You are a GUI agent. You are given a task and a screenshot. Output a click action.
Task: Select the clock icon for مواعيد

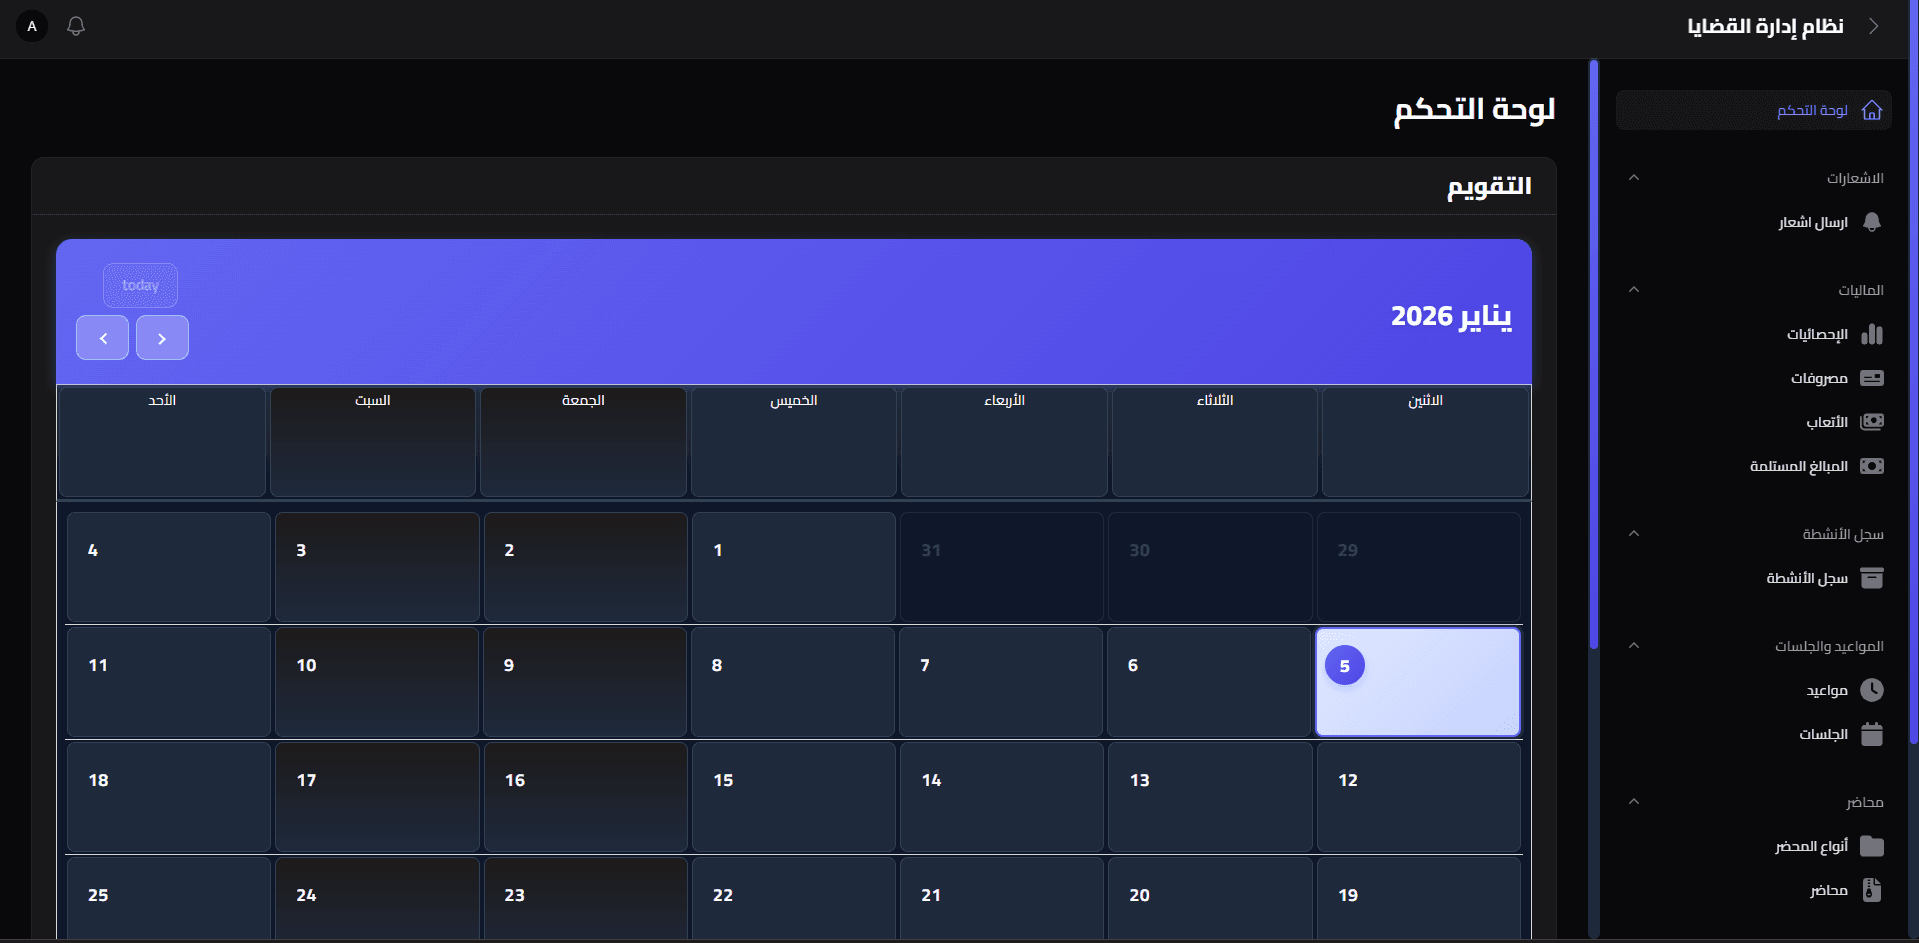point(1872,690)
